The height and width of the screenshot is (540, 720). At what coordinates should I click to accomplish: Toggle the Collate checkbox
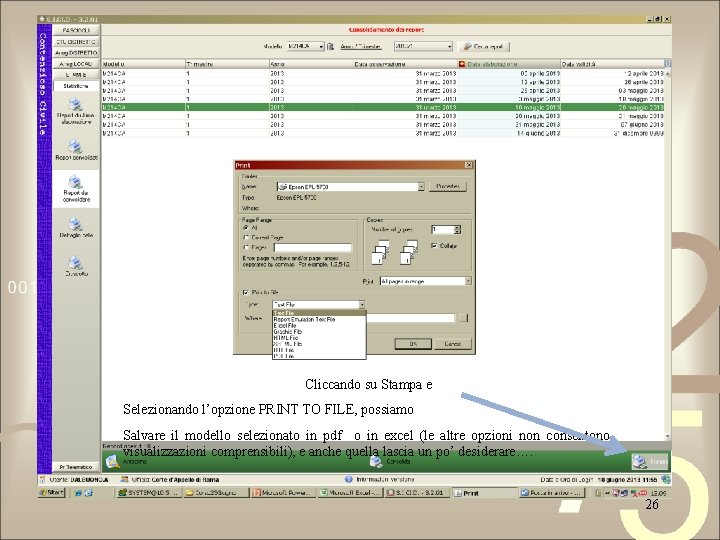pos(434,246)
